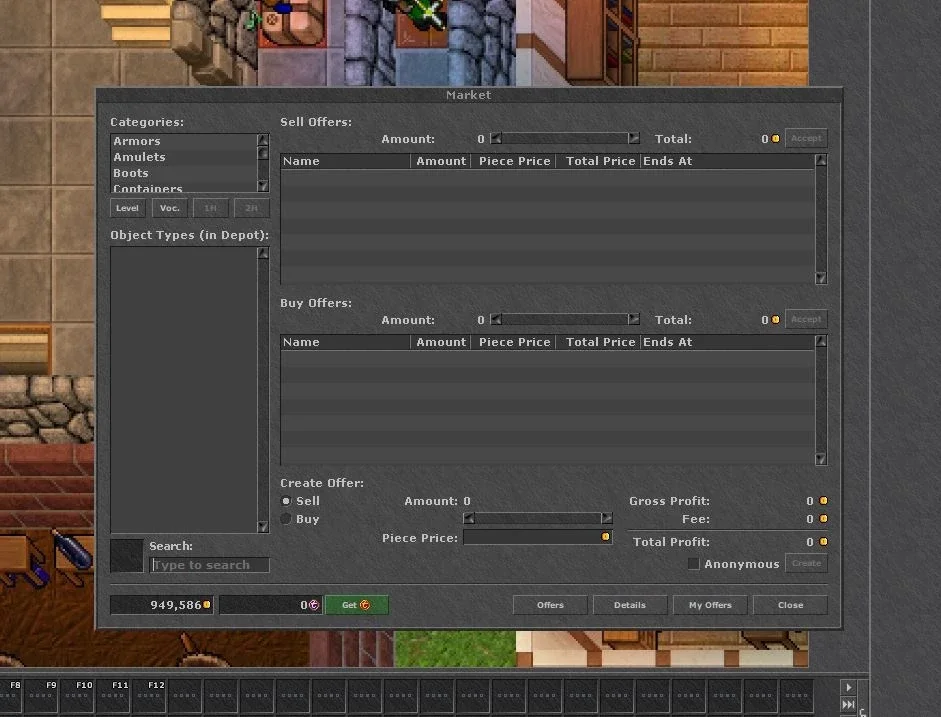
Task: Click the Create offer button
Action: [806, 563]
